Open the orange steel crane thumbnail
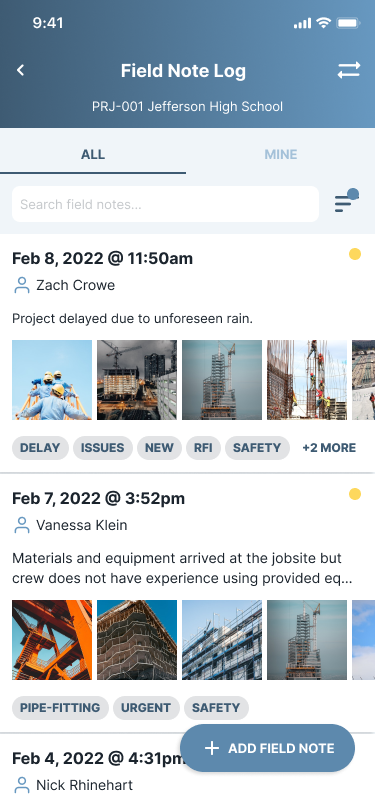 click(x=52, y=640)
